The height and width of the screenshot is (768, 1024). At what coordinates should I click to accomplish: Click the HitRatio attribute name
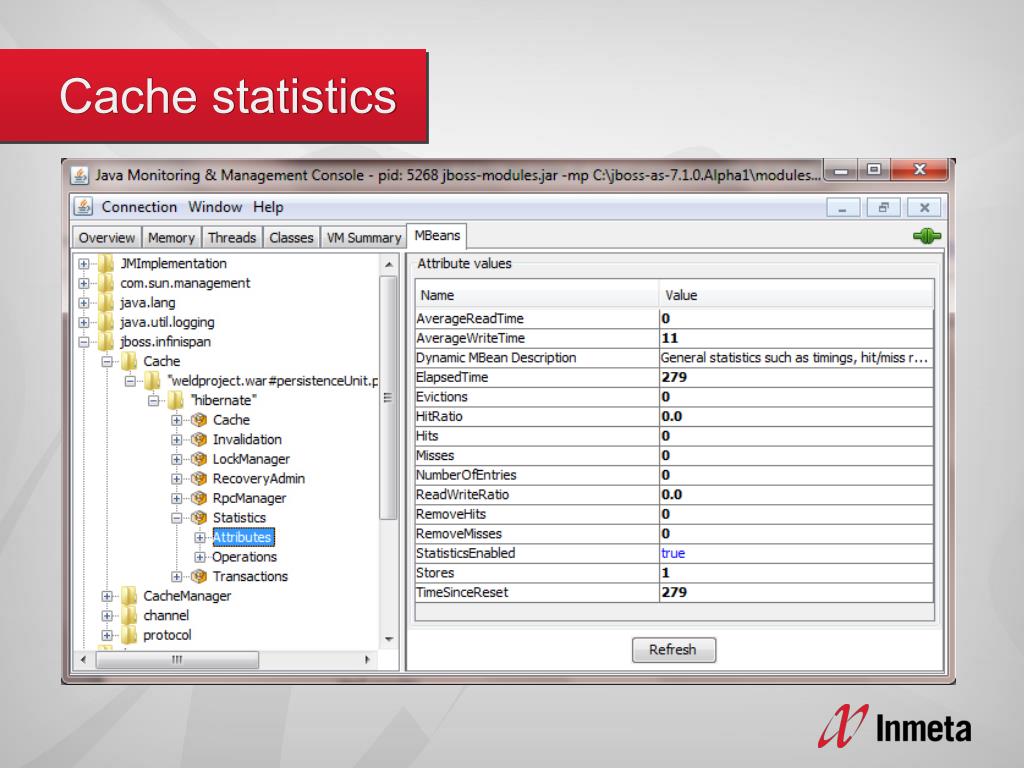pos(440,417)
